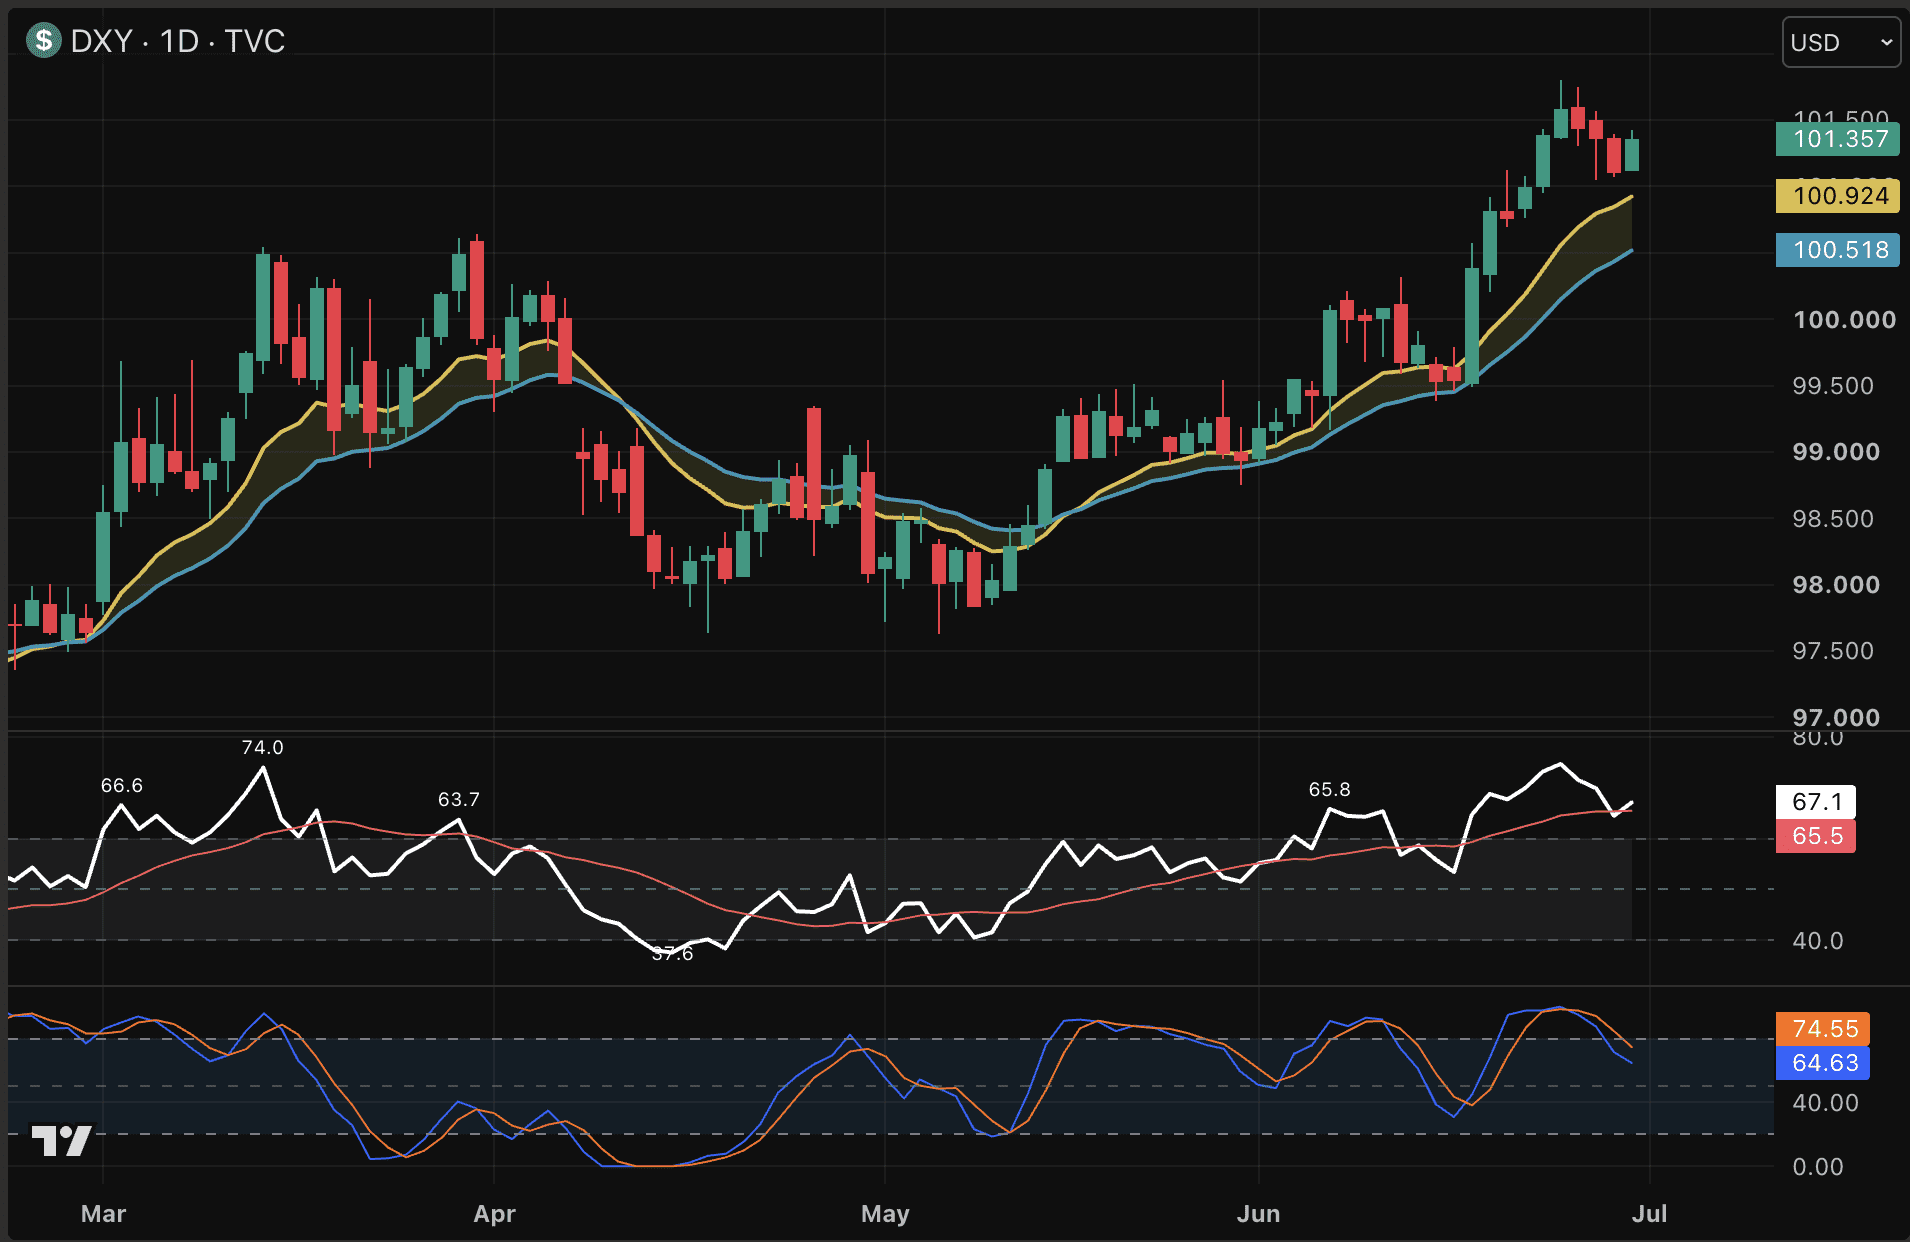Screen dimensions: 1910x1242
Task: Click the Jun label on the time axis
Action: coord(1258,1214)
